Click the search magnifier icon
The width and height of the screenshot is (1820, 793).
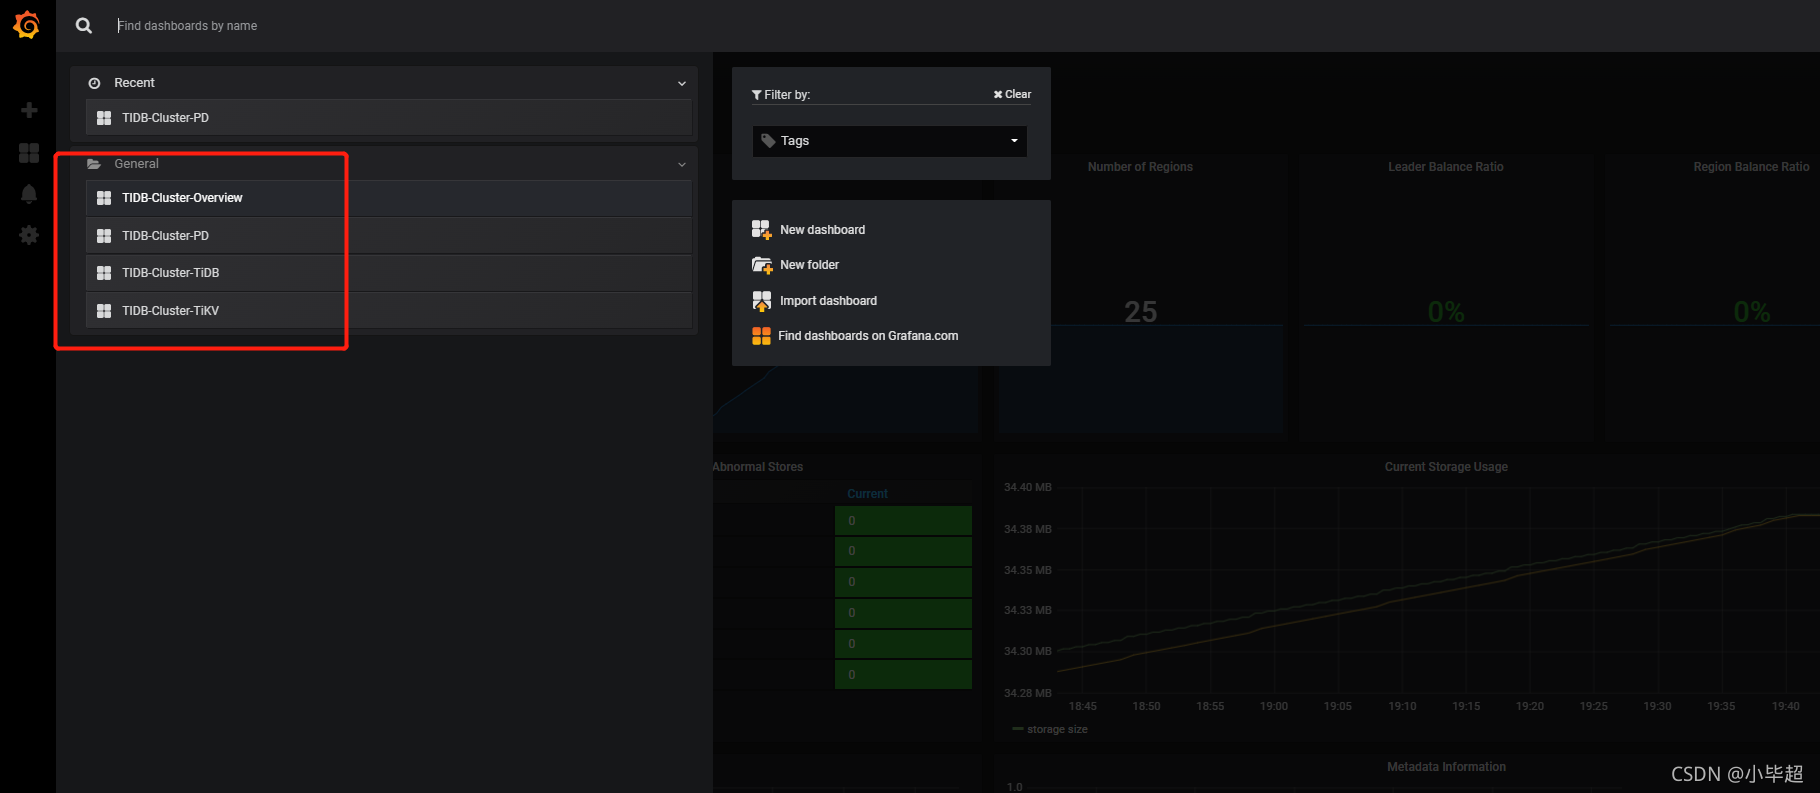(84, 26)
